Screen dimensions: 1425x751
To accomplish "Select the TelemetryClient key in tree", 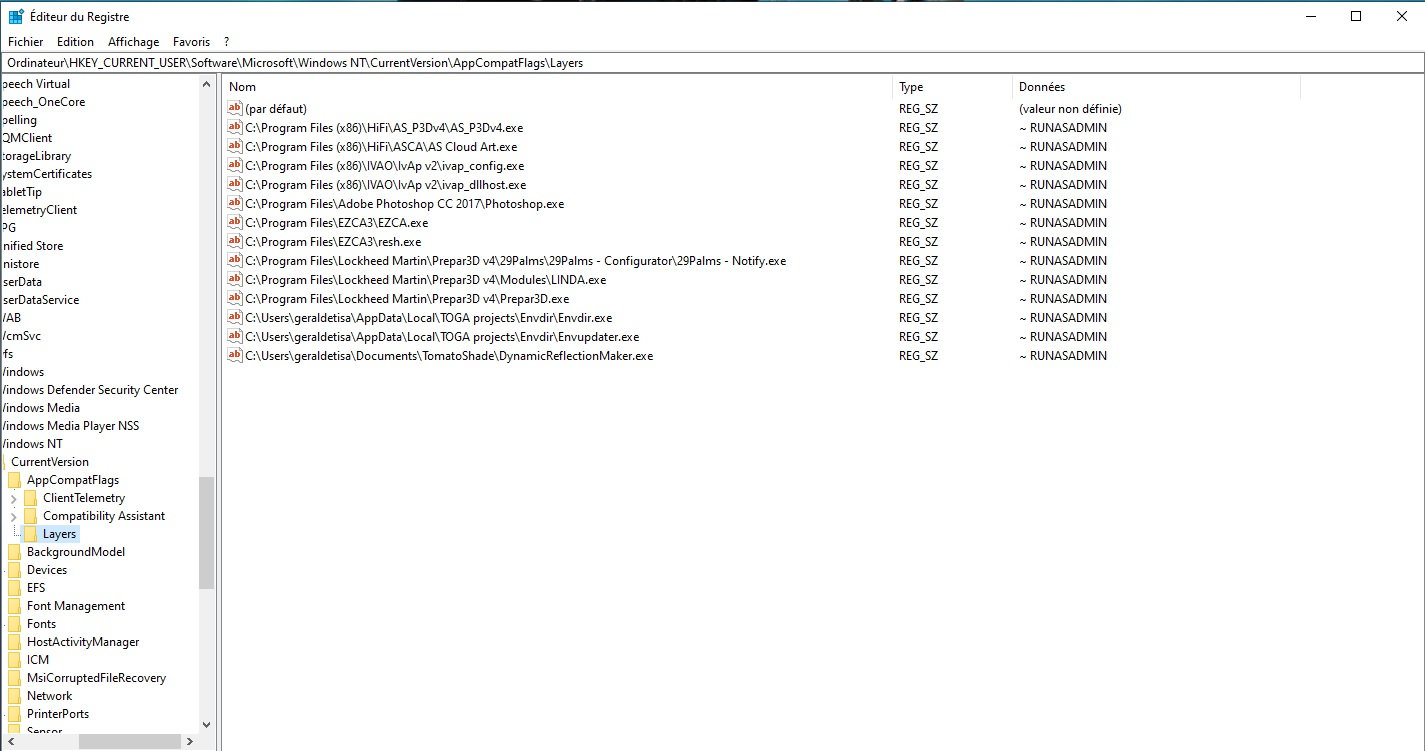I will [39, 210].
